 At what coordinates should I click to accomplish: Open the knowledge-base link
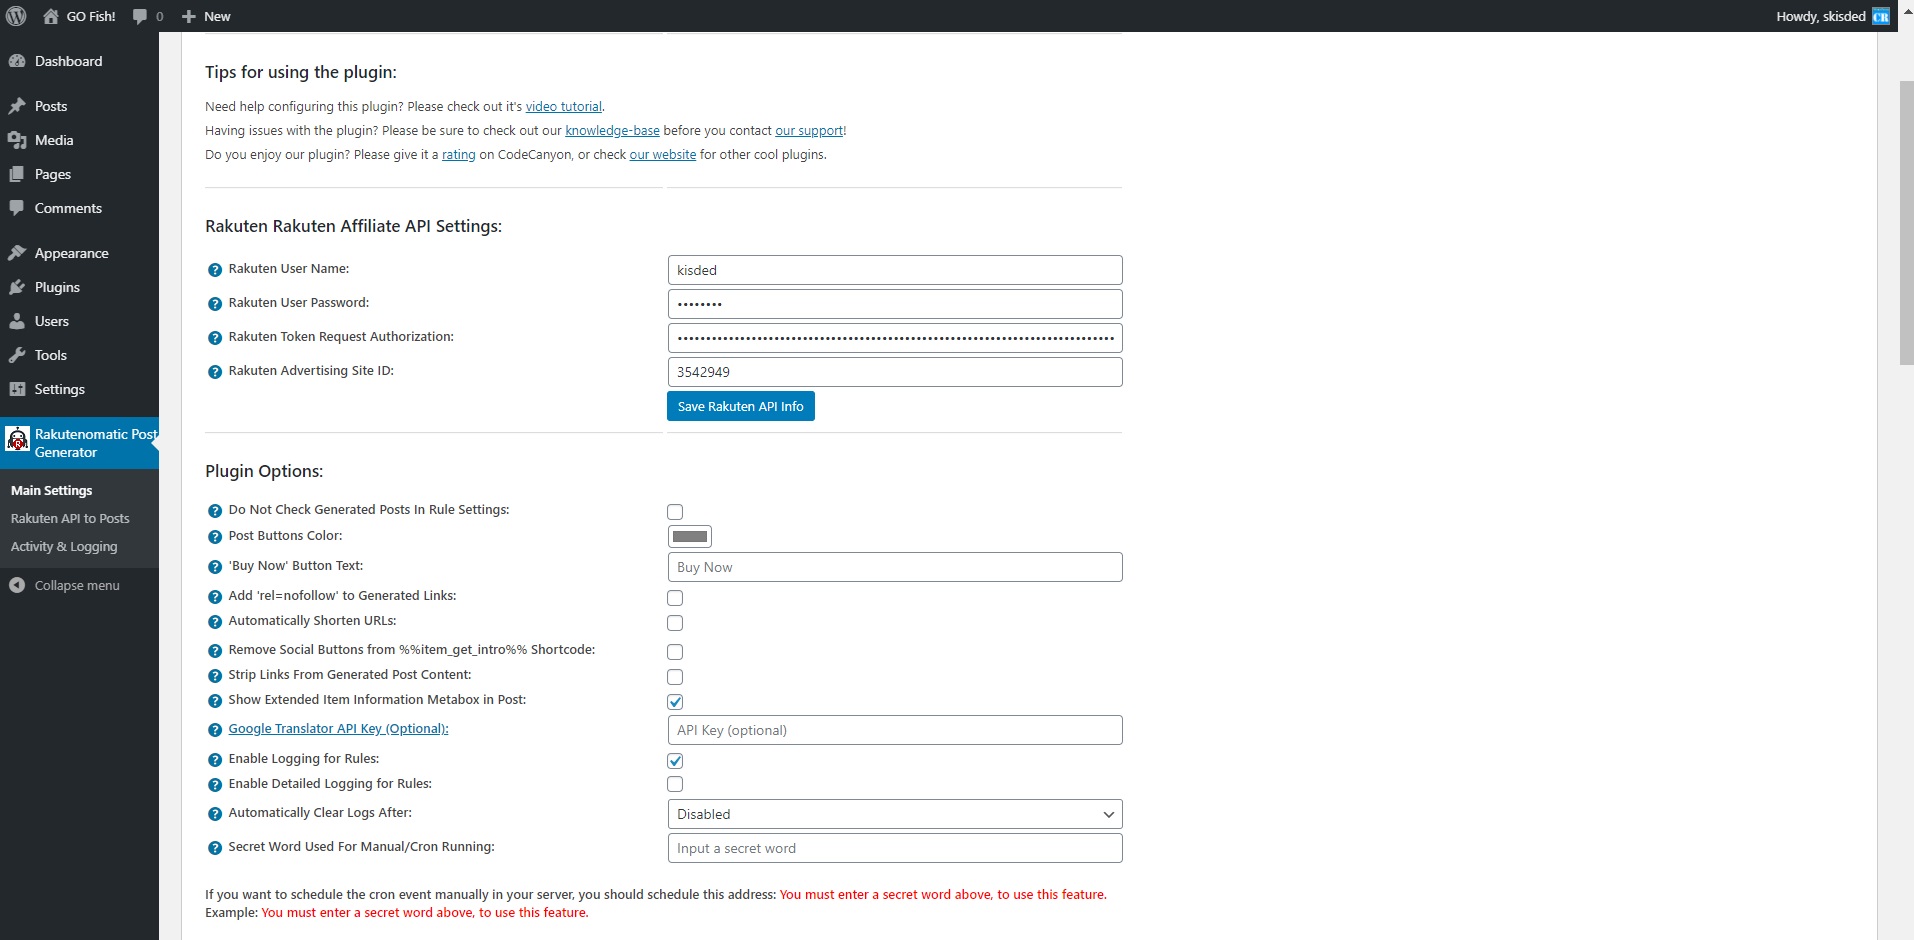(612, 130)
